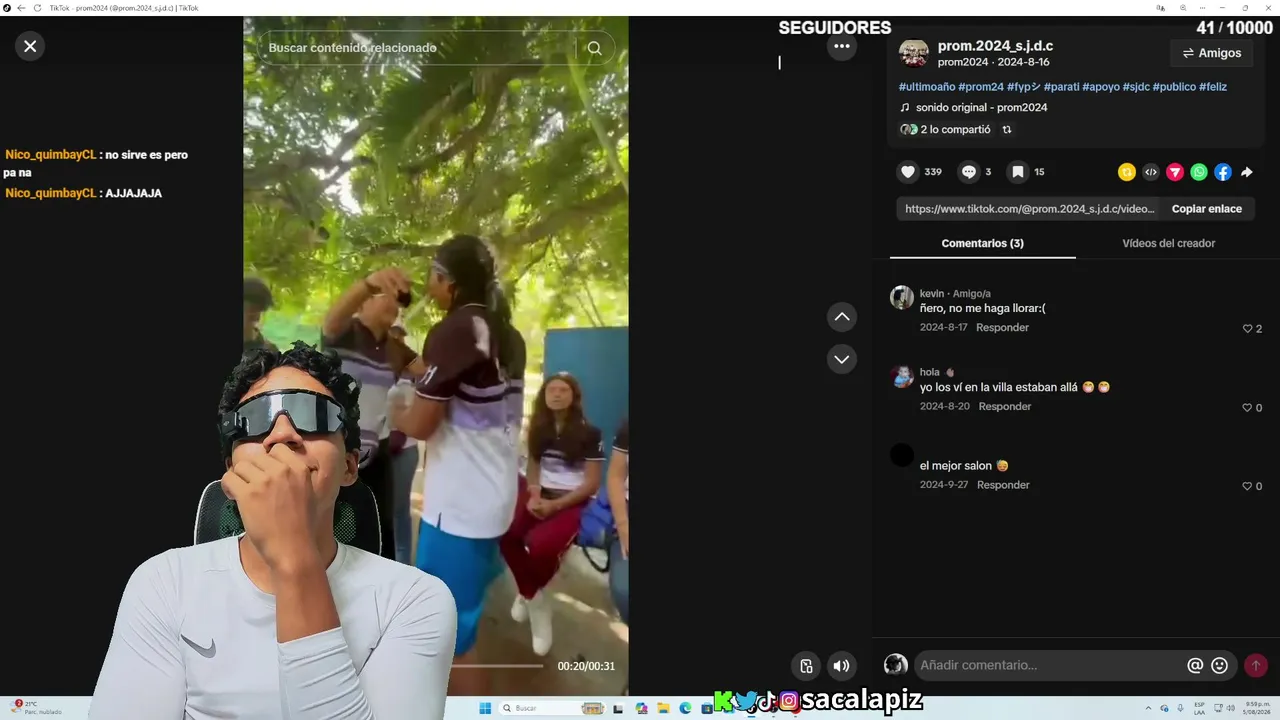Open prom.2024_s.j.d.c profile avatar

914,53
